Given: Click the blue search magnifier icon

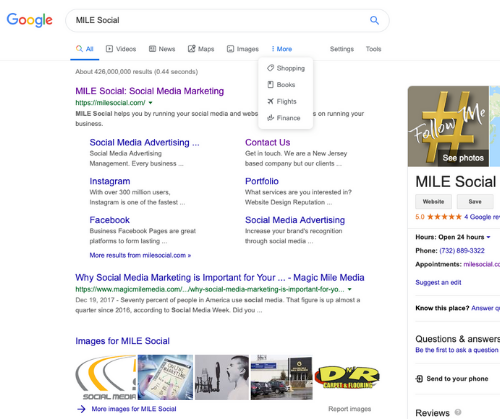Looking at the screenshot, I should pos(374,20).
